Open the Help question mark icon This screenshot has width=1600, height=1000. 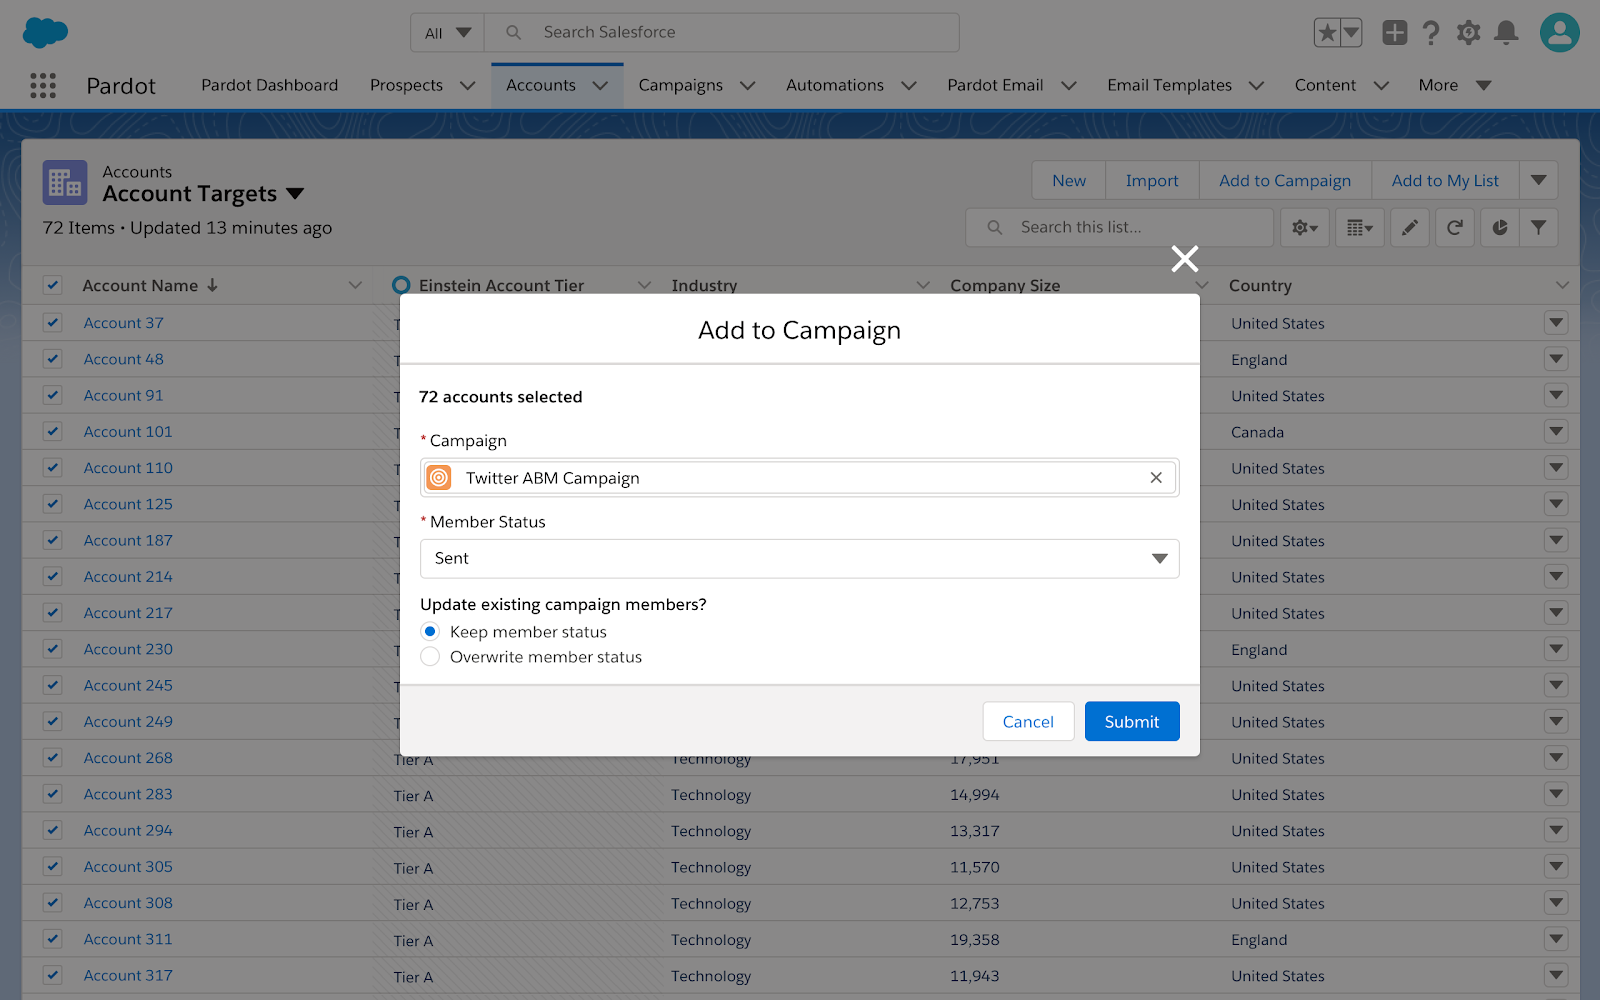point(1431,33)
